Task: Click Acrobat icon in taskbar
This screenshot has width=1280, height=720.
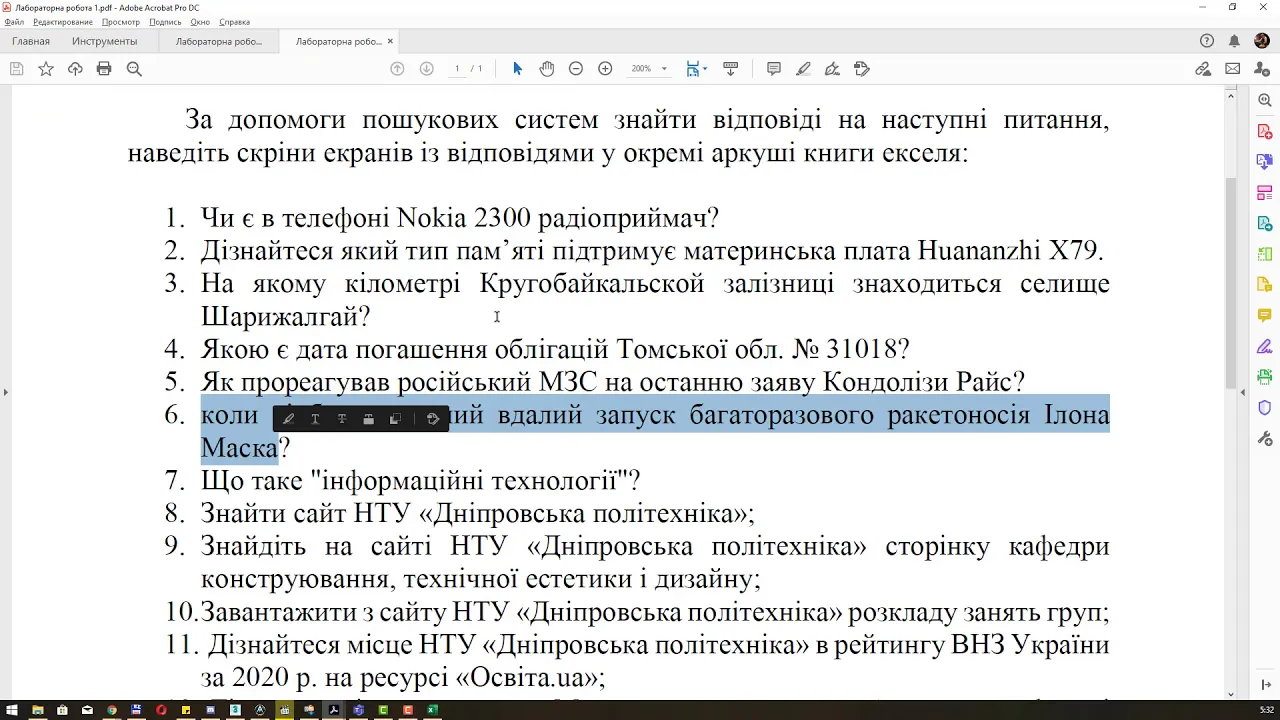Action: pyautogui.click(x=334, y=710)
